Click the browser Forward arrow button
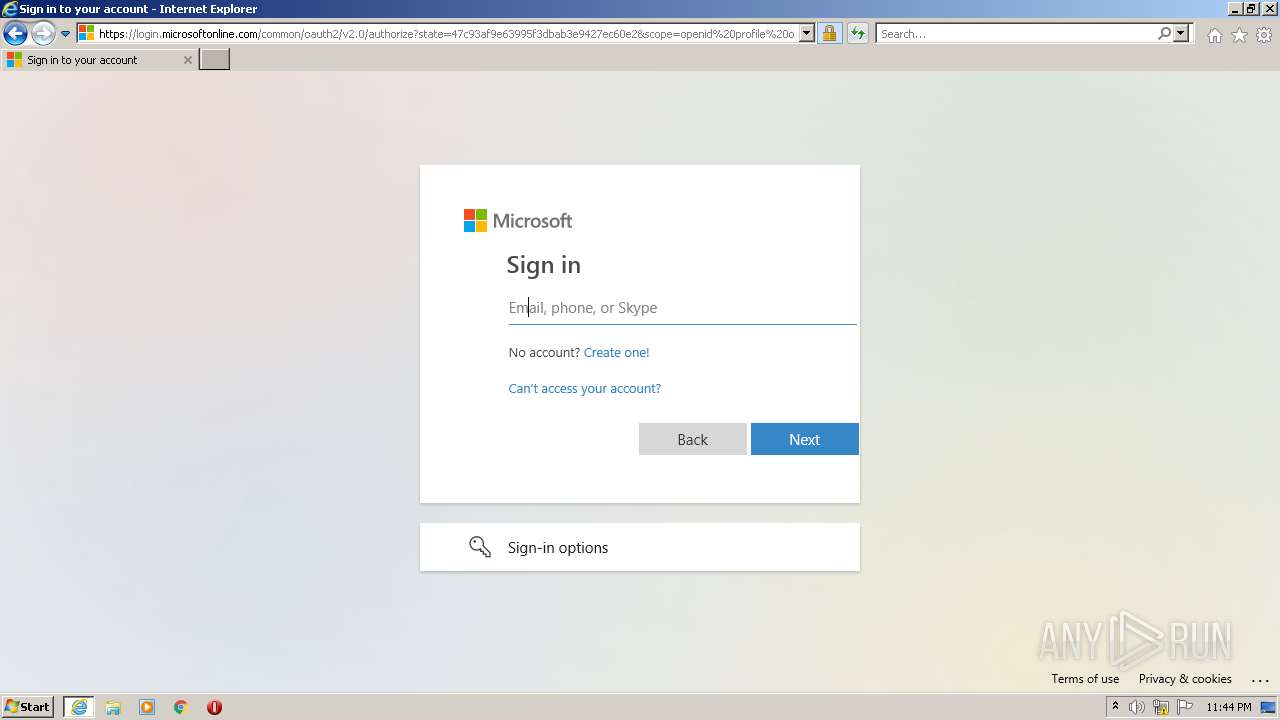The image size is (1280, 720). [x=43, y=34]
